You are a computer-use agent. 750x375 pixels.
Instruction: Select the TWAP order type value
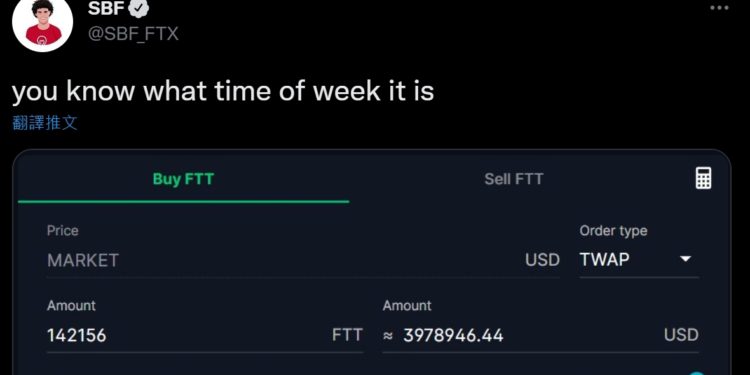tap(604, 260)
